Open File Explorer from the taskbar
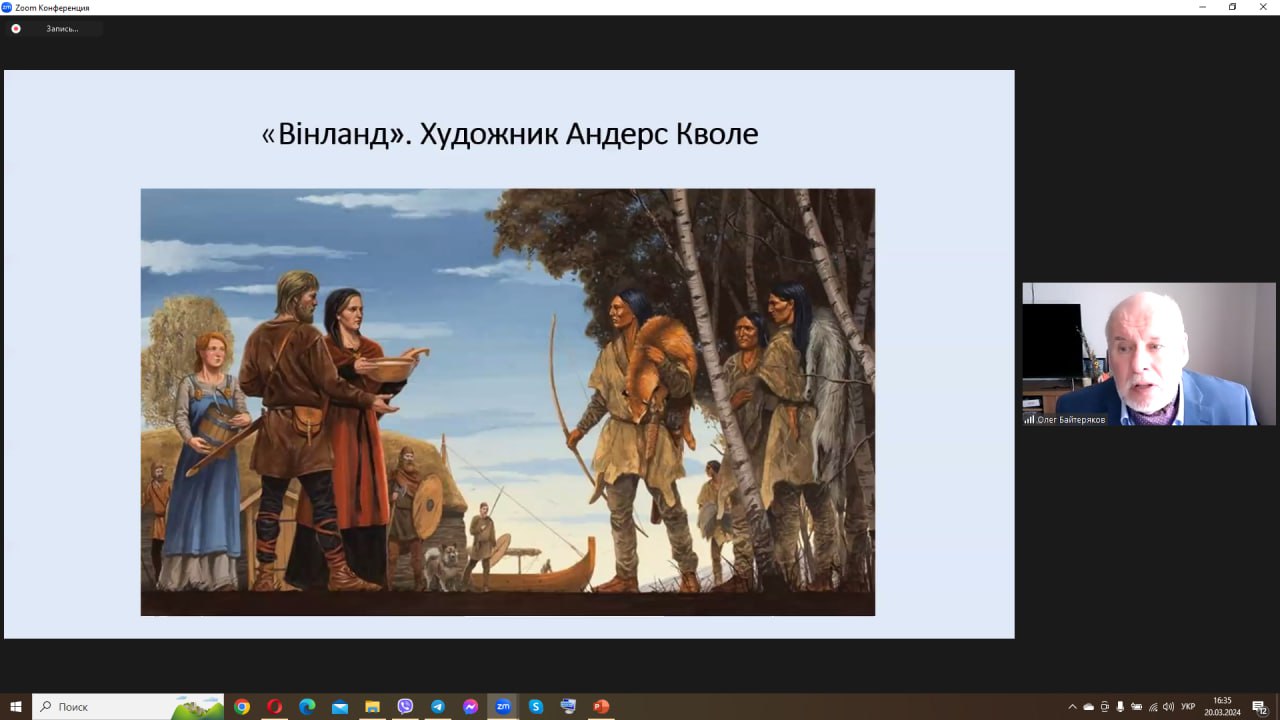The height and width of the screenshot is (720, 1280). (372, 706)
